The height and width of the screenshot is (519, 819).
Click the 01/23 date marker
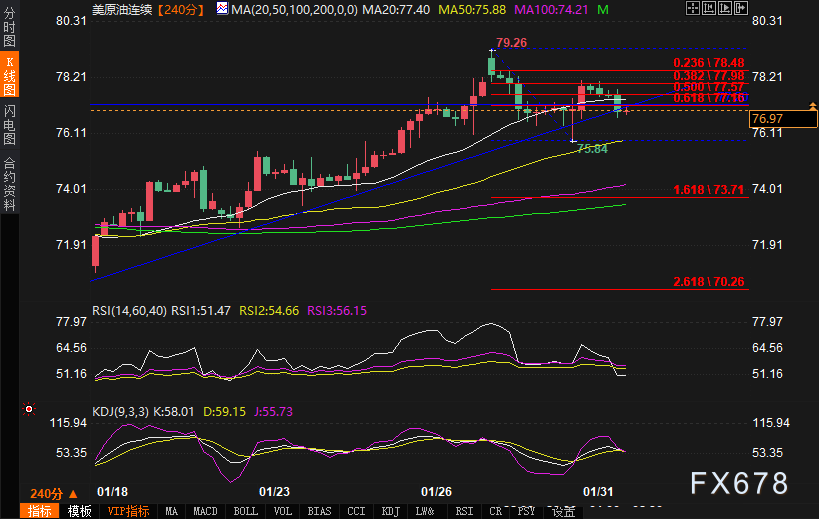(x=274, y=491)
